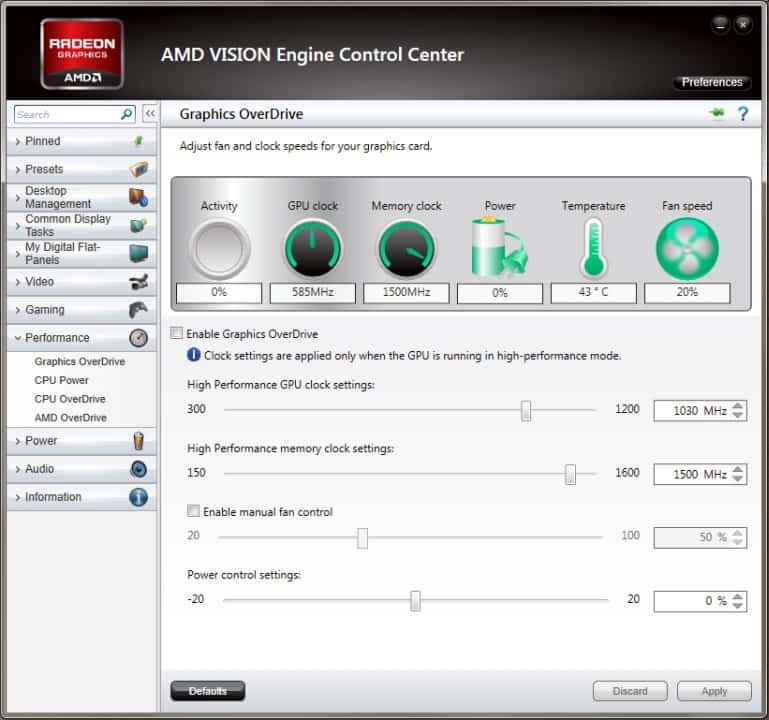Collapse sidebar with double-arrow button
Screen dimensions: 769x720
pyautogui.click(x=150, y=114)
